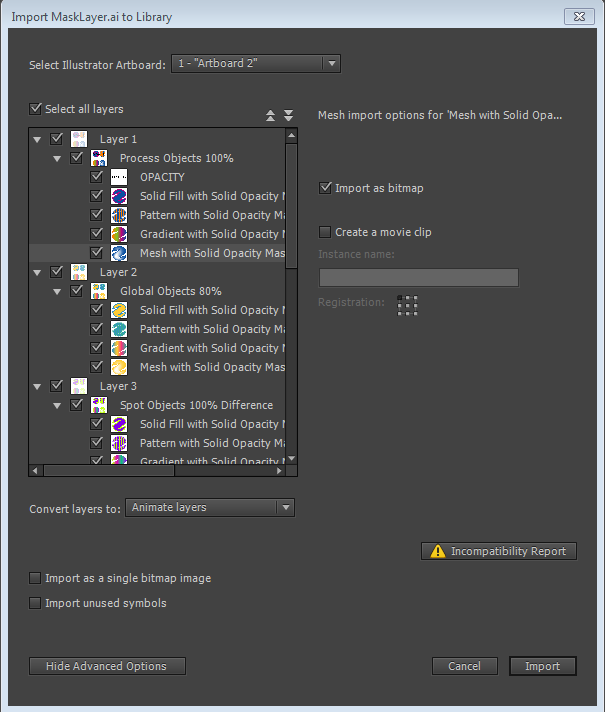Open the Select Illustrator Artboard dropdown
The height and width of the screenshot is (712, 605).
[256, 64]
